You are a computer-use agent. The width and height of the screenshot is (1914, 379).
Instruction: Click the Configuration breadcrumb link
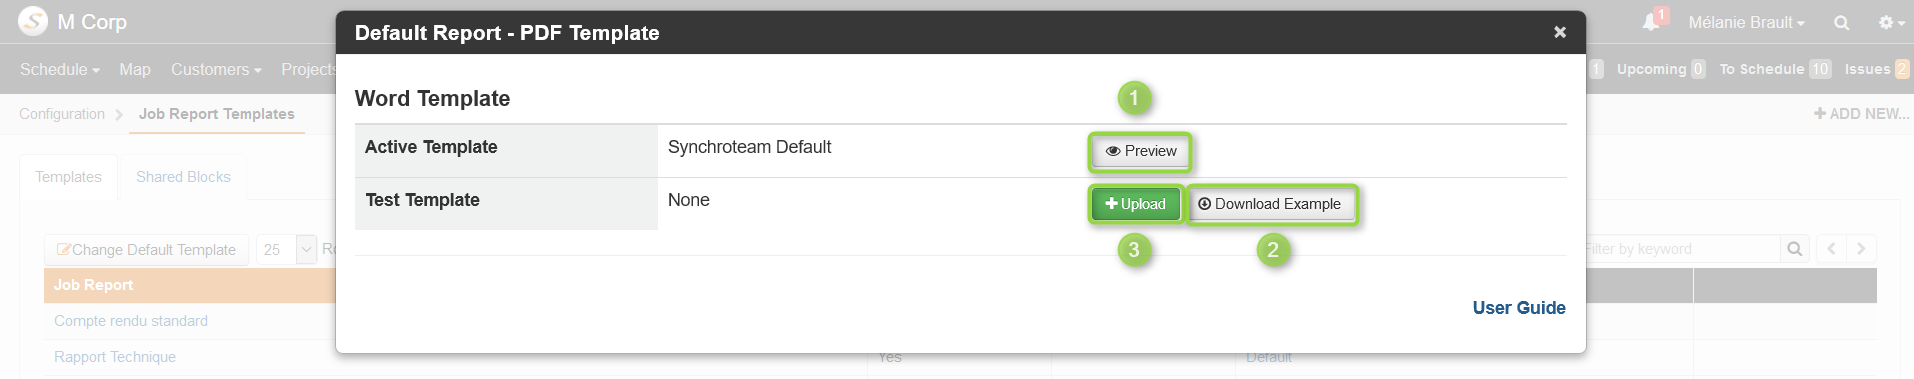coord(62,114)
